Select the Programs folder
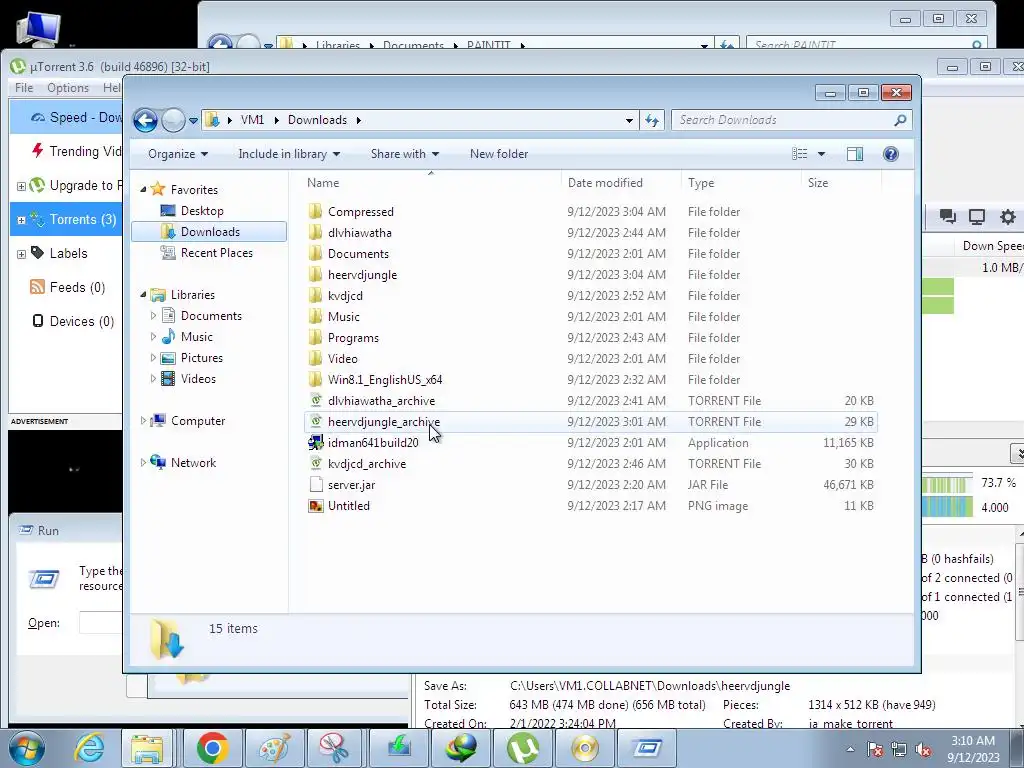Image resolution: width=1024 pixels, height=768 pixels. (x=353, y=338)
